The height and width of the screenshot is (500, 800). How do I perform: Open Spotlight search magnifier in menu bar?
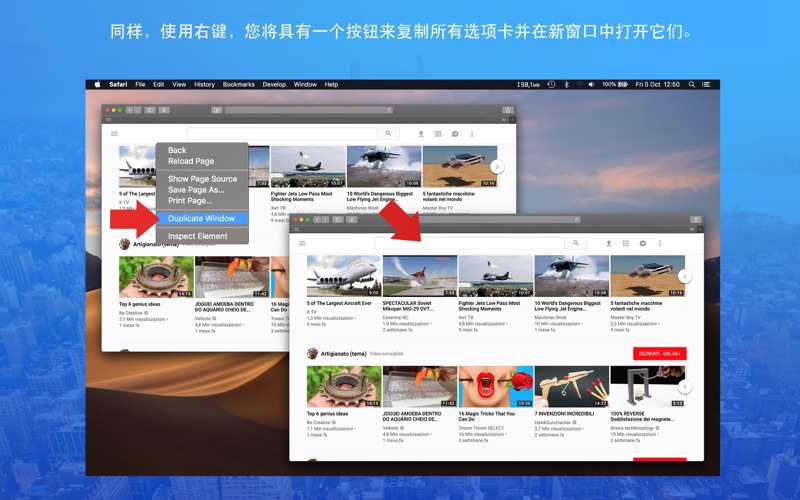692,85
